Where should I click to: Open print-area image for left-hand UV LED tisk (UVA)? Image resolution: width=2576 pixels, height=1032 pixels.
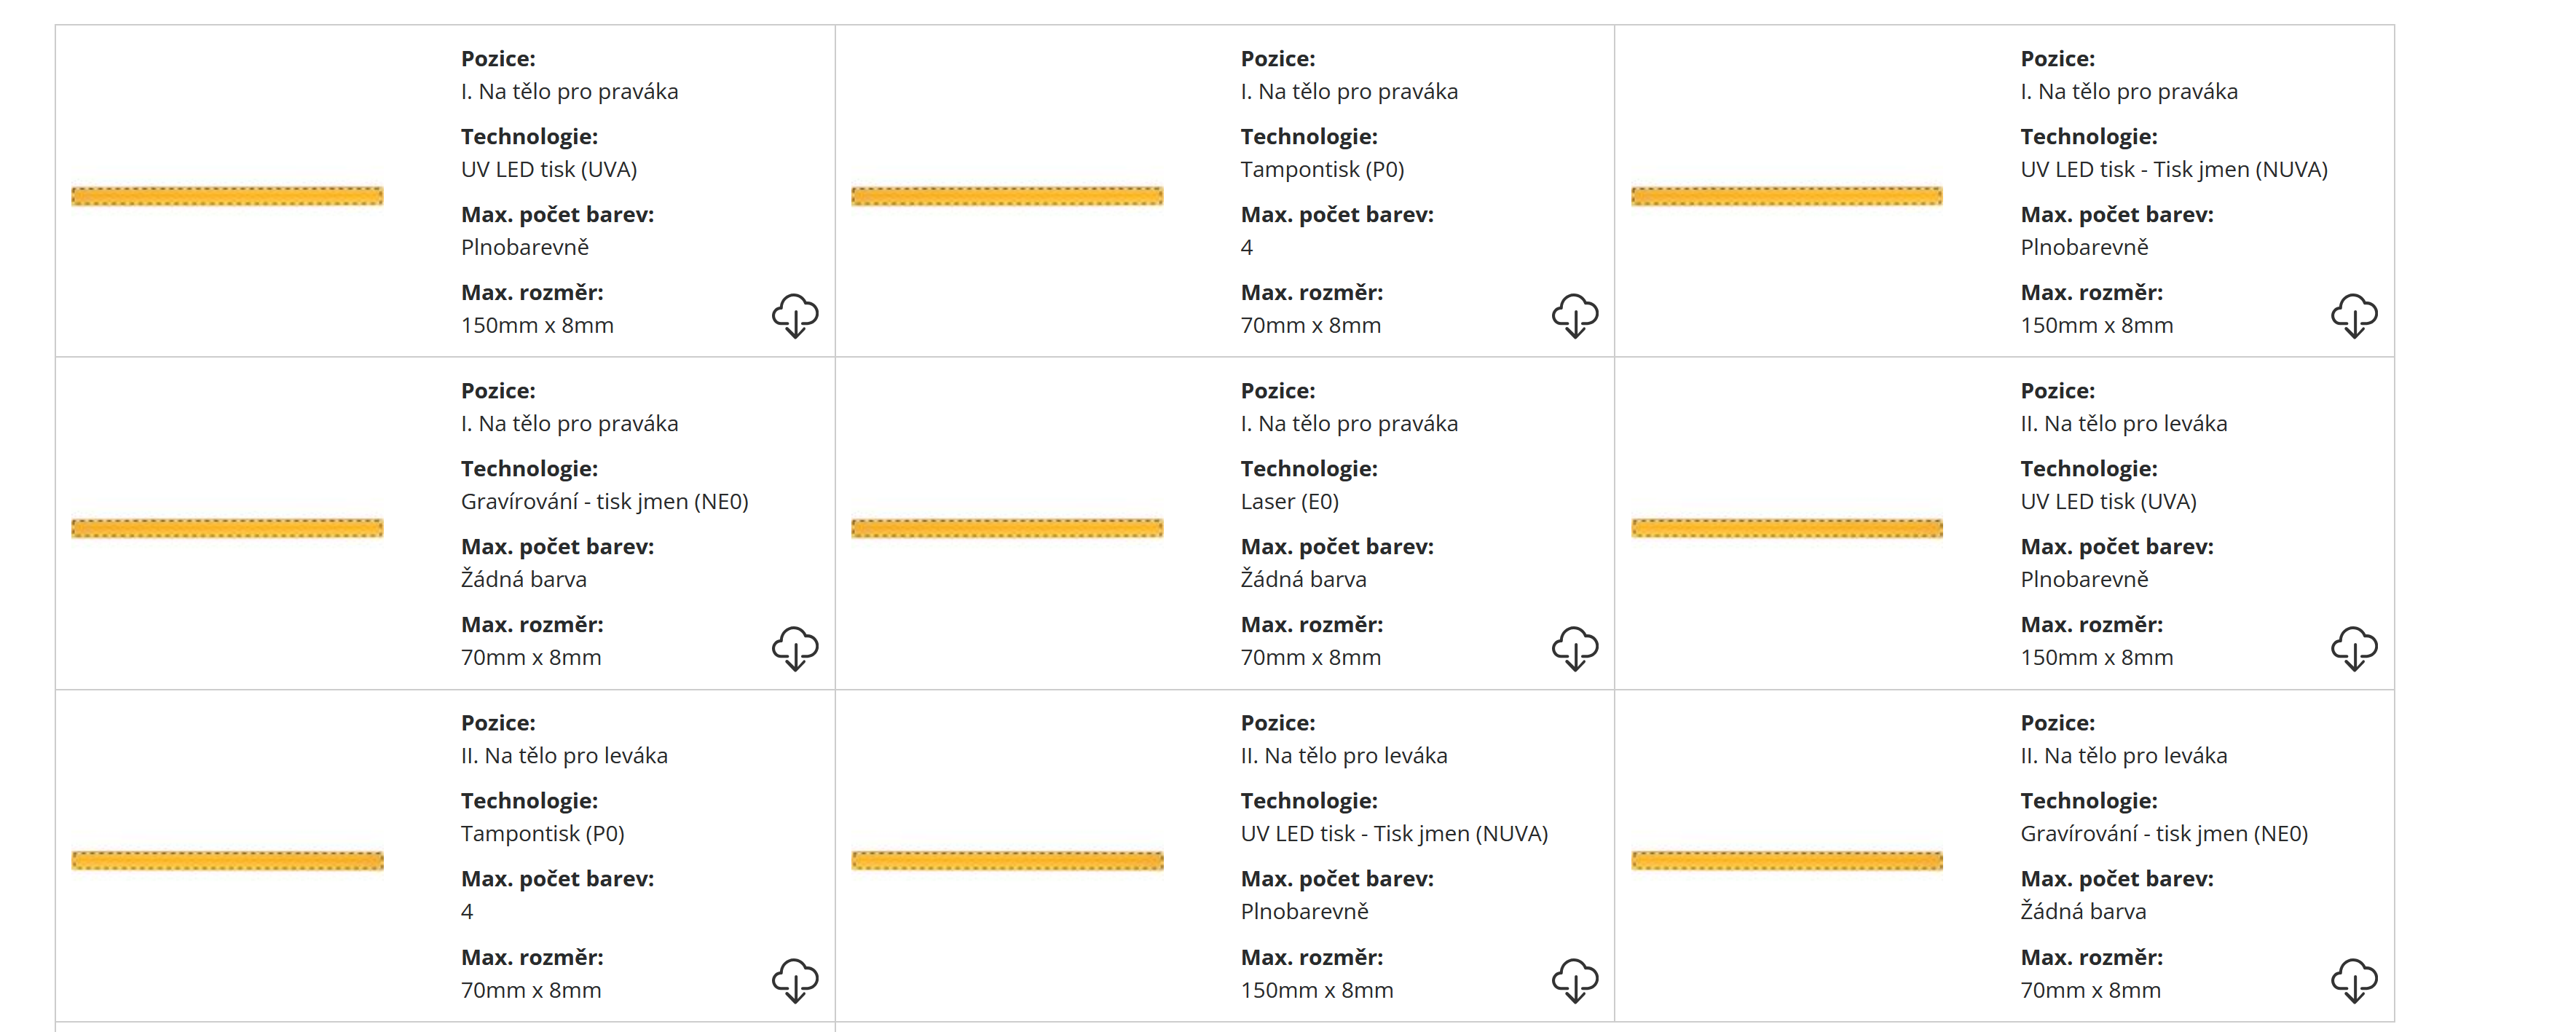point(1787,528)
